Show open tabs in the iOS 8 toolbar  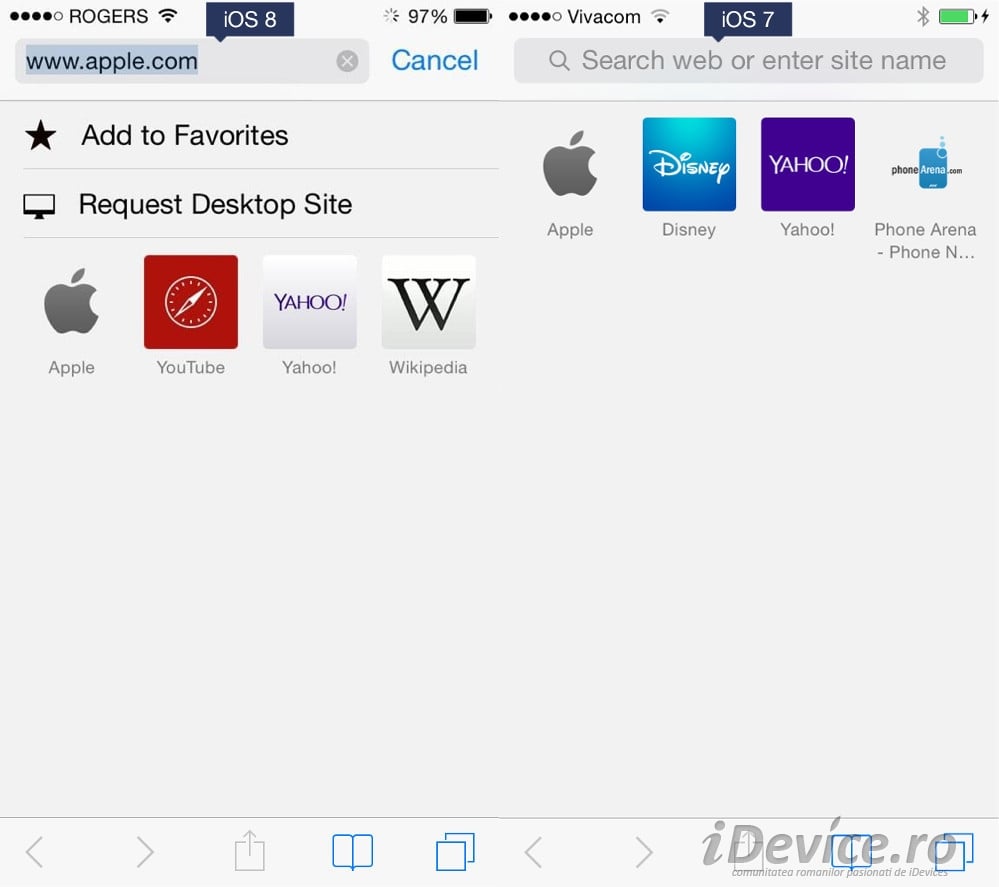tap(455, 851)
